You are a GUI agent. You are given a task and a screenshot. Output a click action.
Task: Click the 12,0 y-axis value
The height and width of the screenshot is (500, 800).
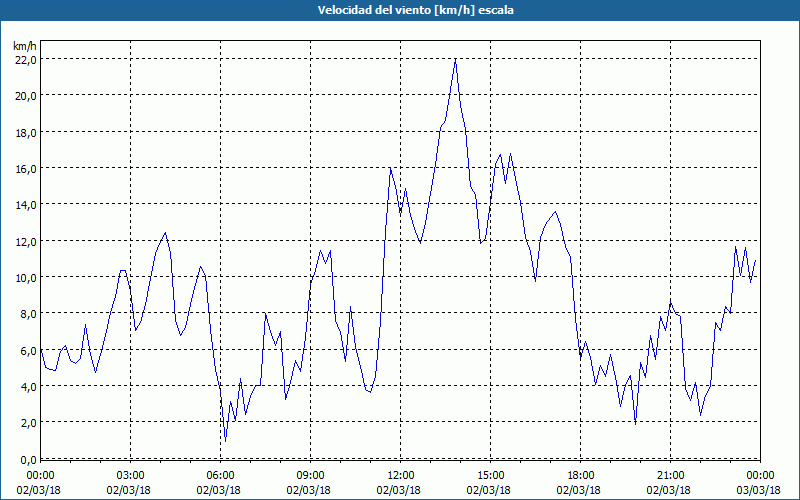25,241
